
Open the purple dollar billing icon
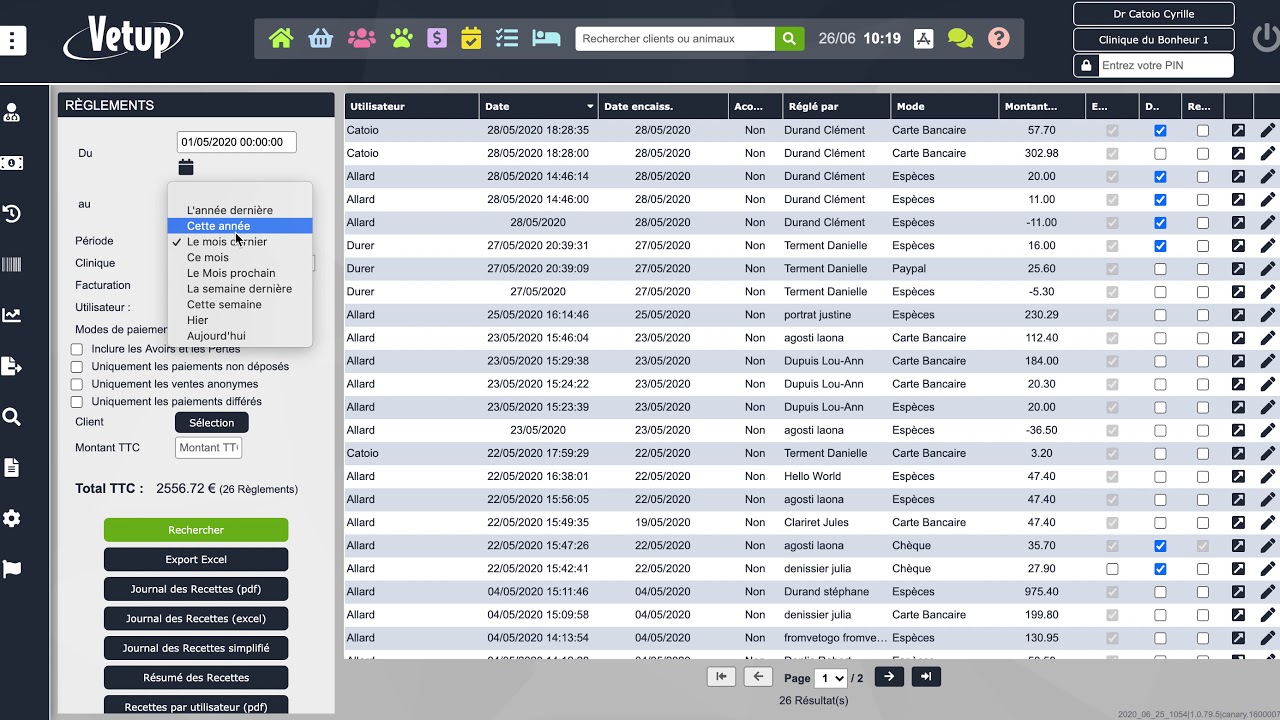click(437, 39)
